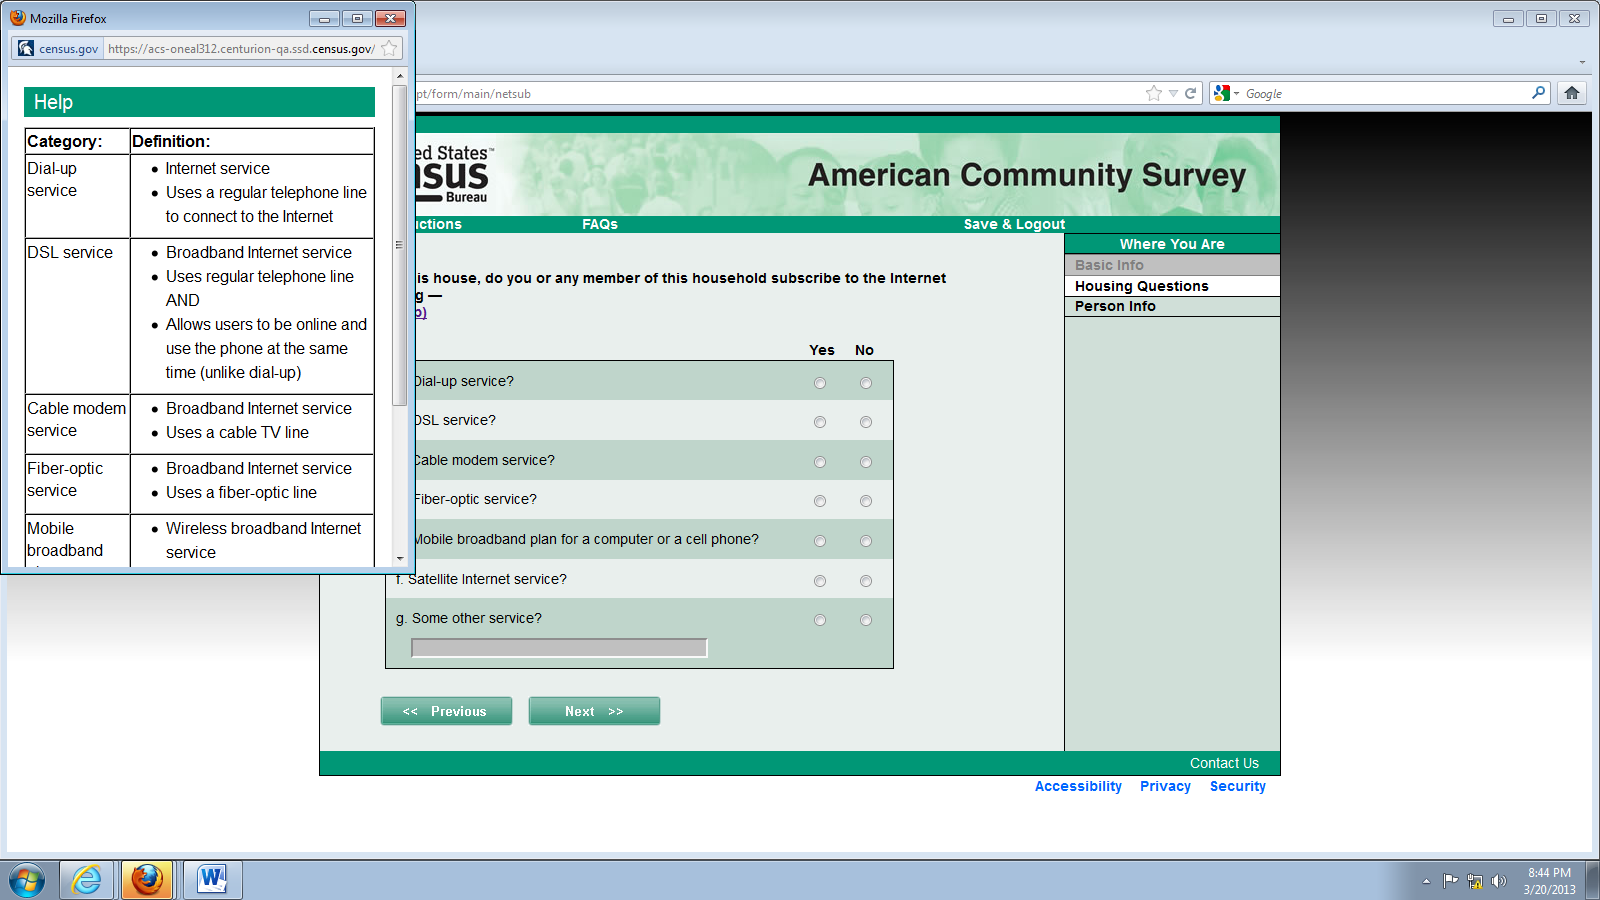Click the 'Where You Are' panel header
This screenshot has height=900, width=1600.
(1172, 244)
